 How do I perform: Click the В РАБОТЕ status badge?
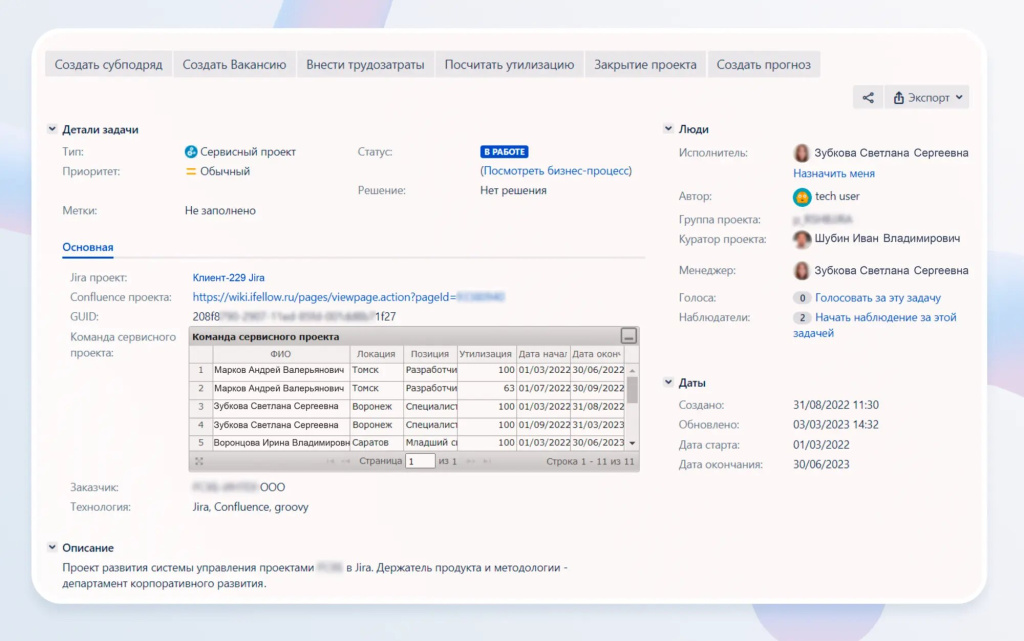(504, 151)
